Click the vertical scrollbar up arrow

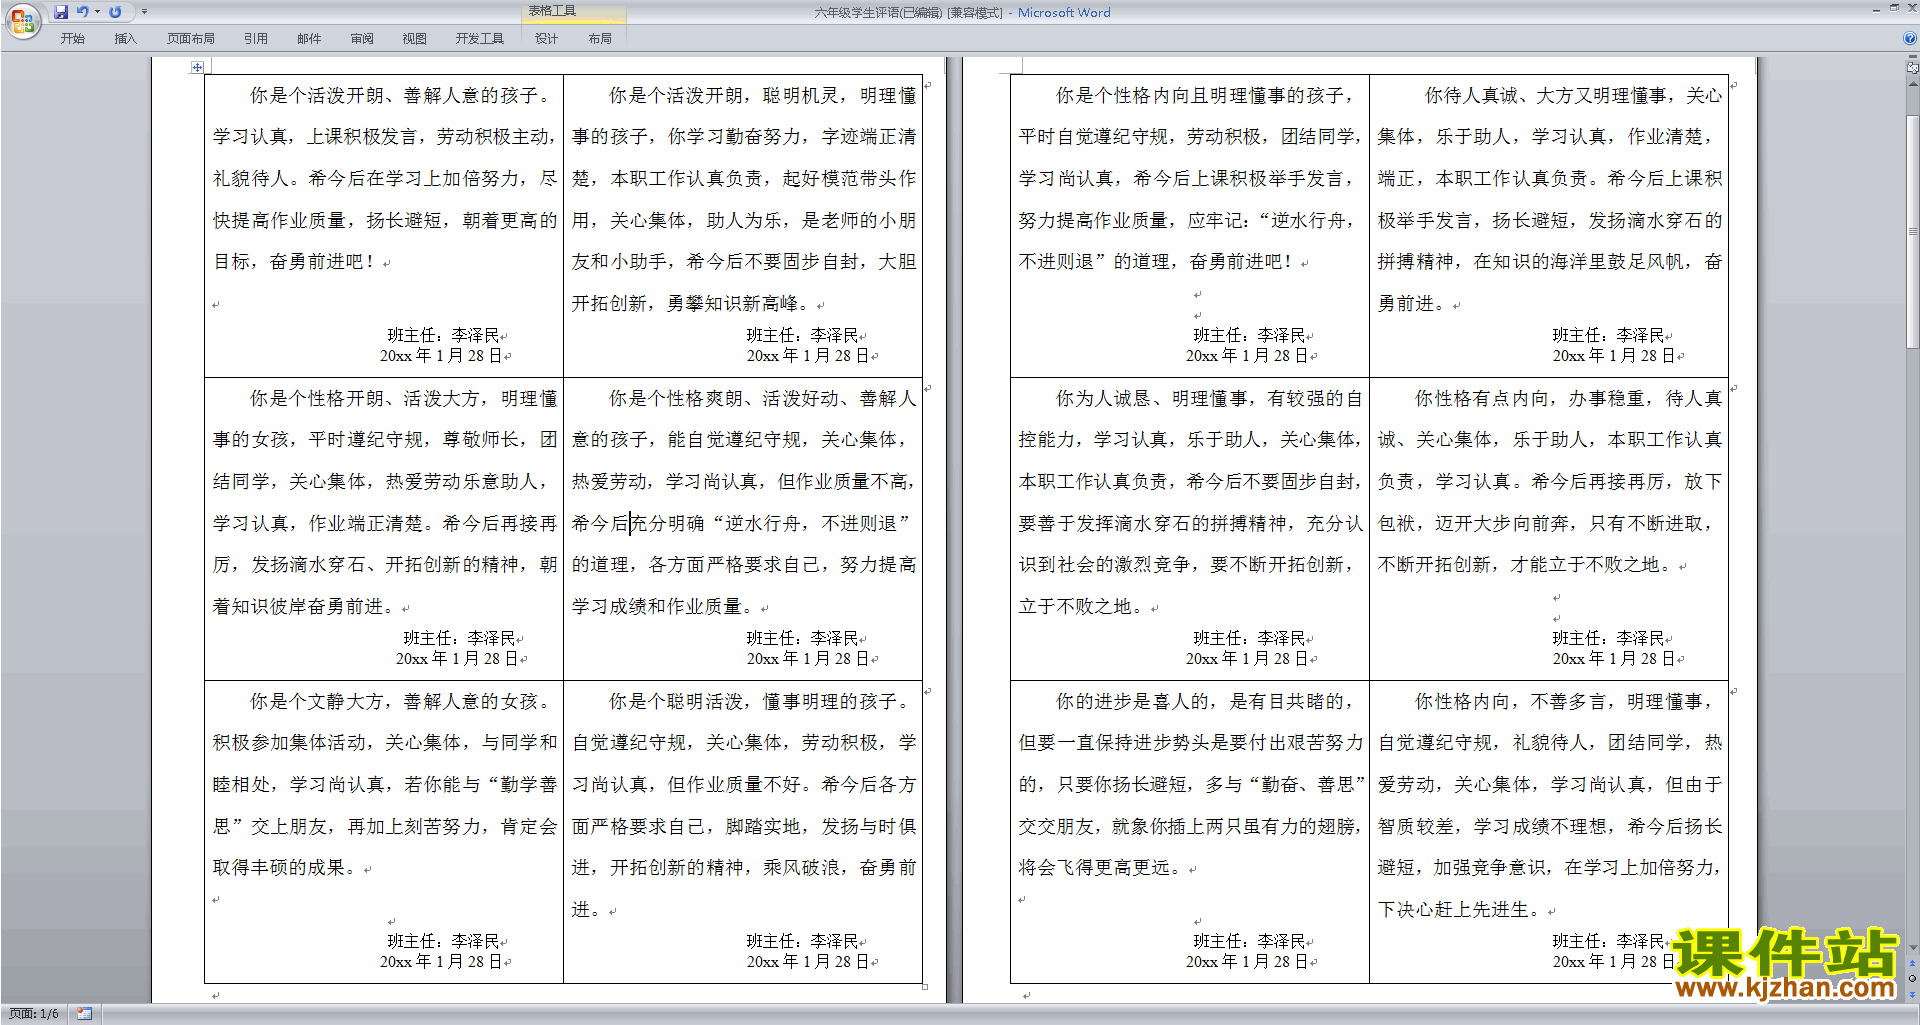click(x=1913, y=82)
